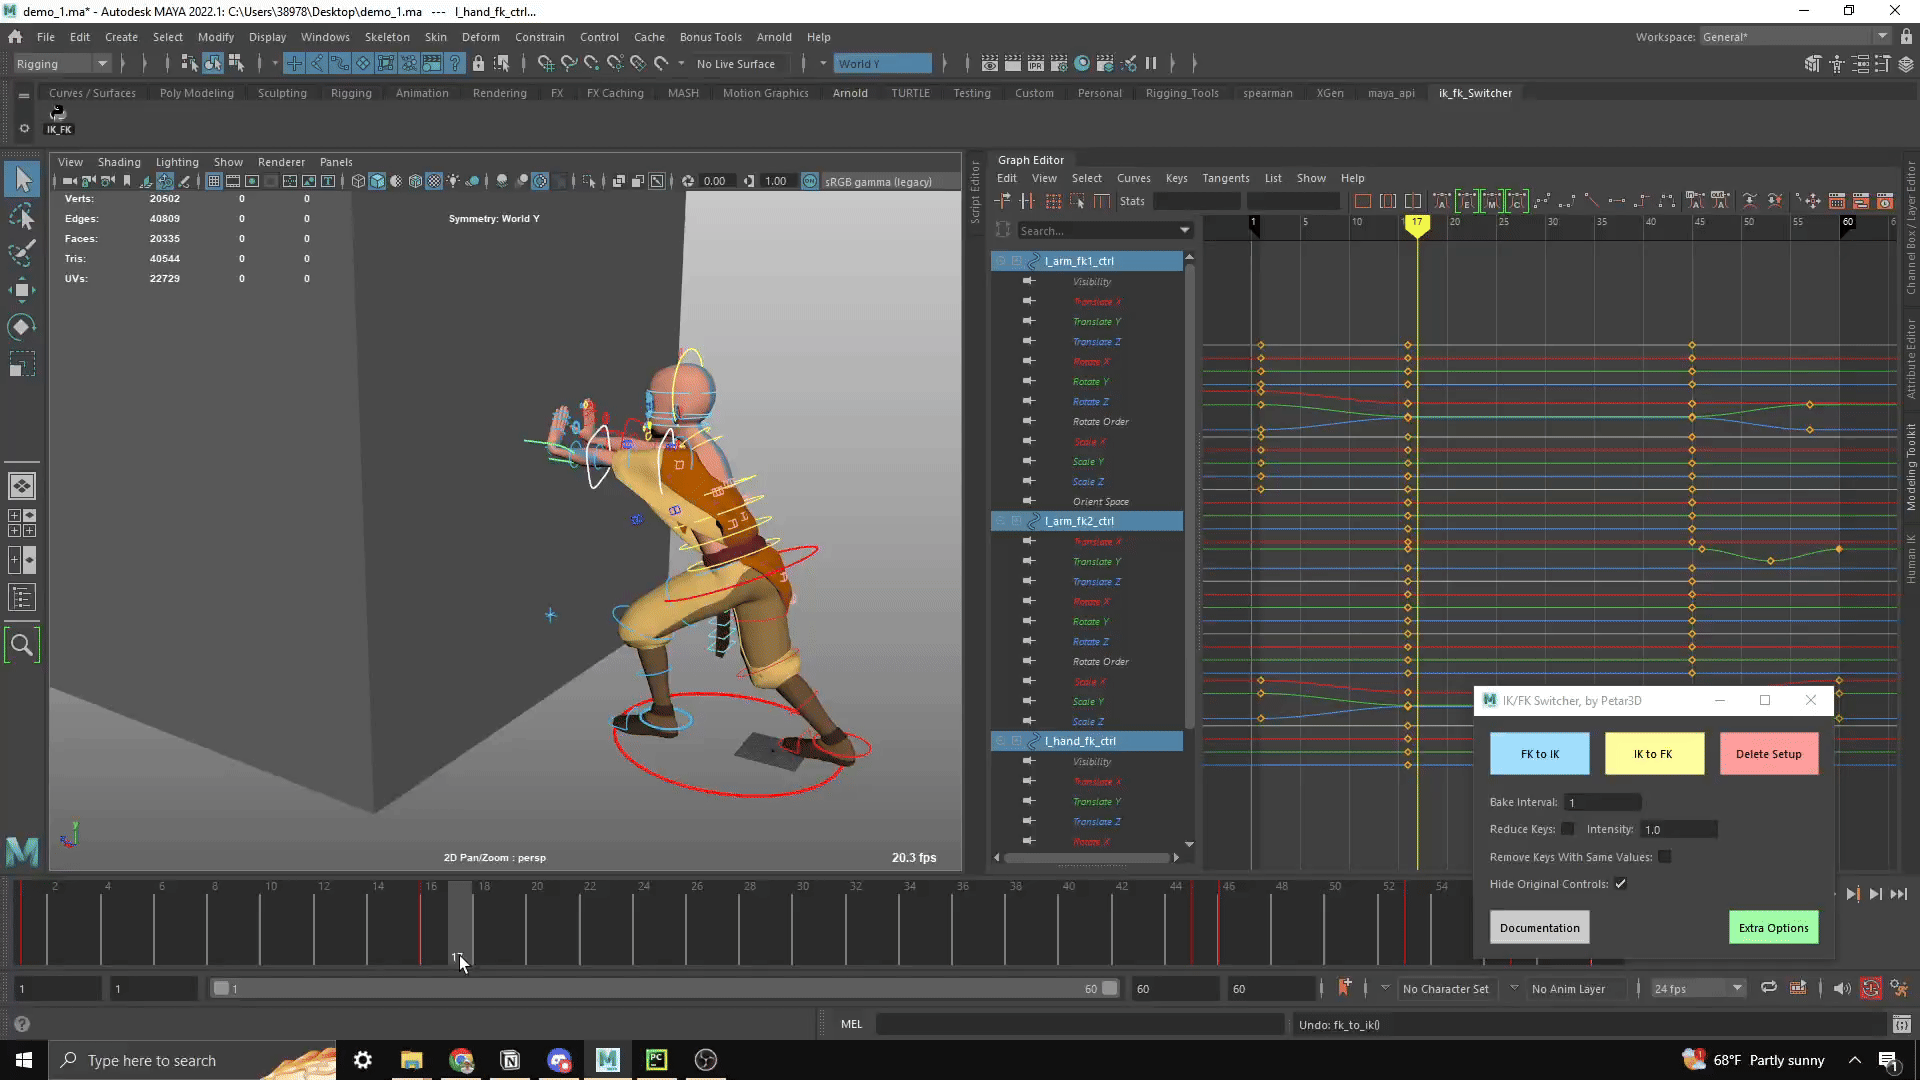This screenshot has height=1080, width=1920.
Task: Click the auto keyframe toggle icon
Action: click(x=1870, y=988)
